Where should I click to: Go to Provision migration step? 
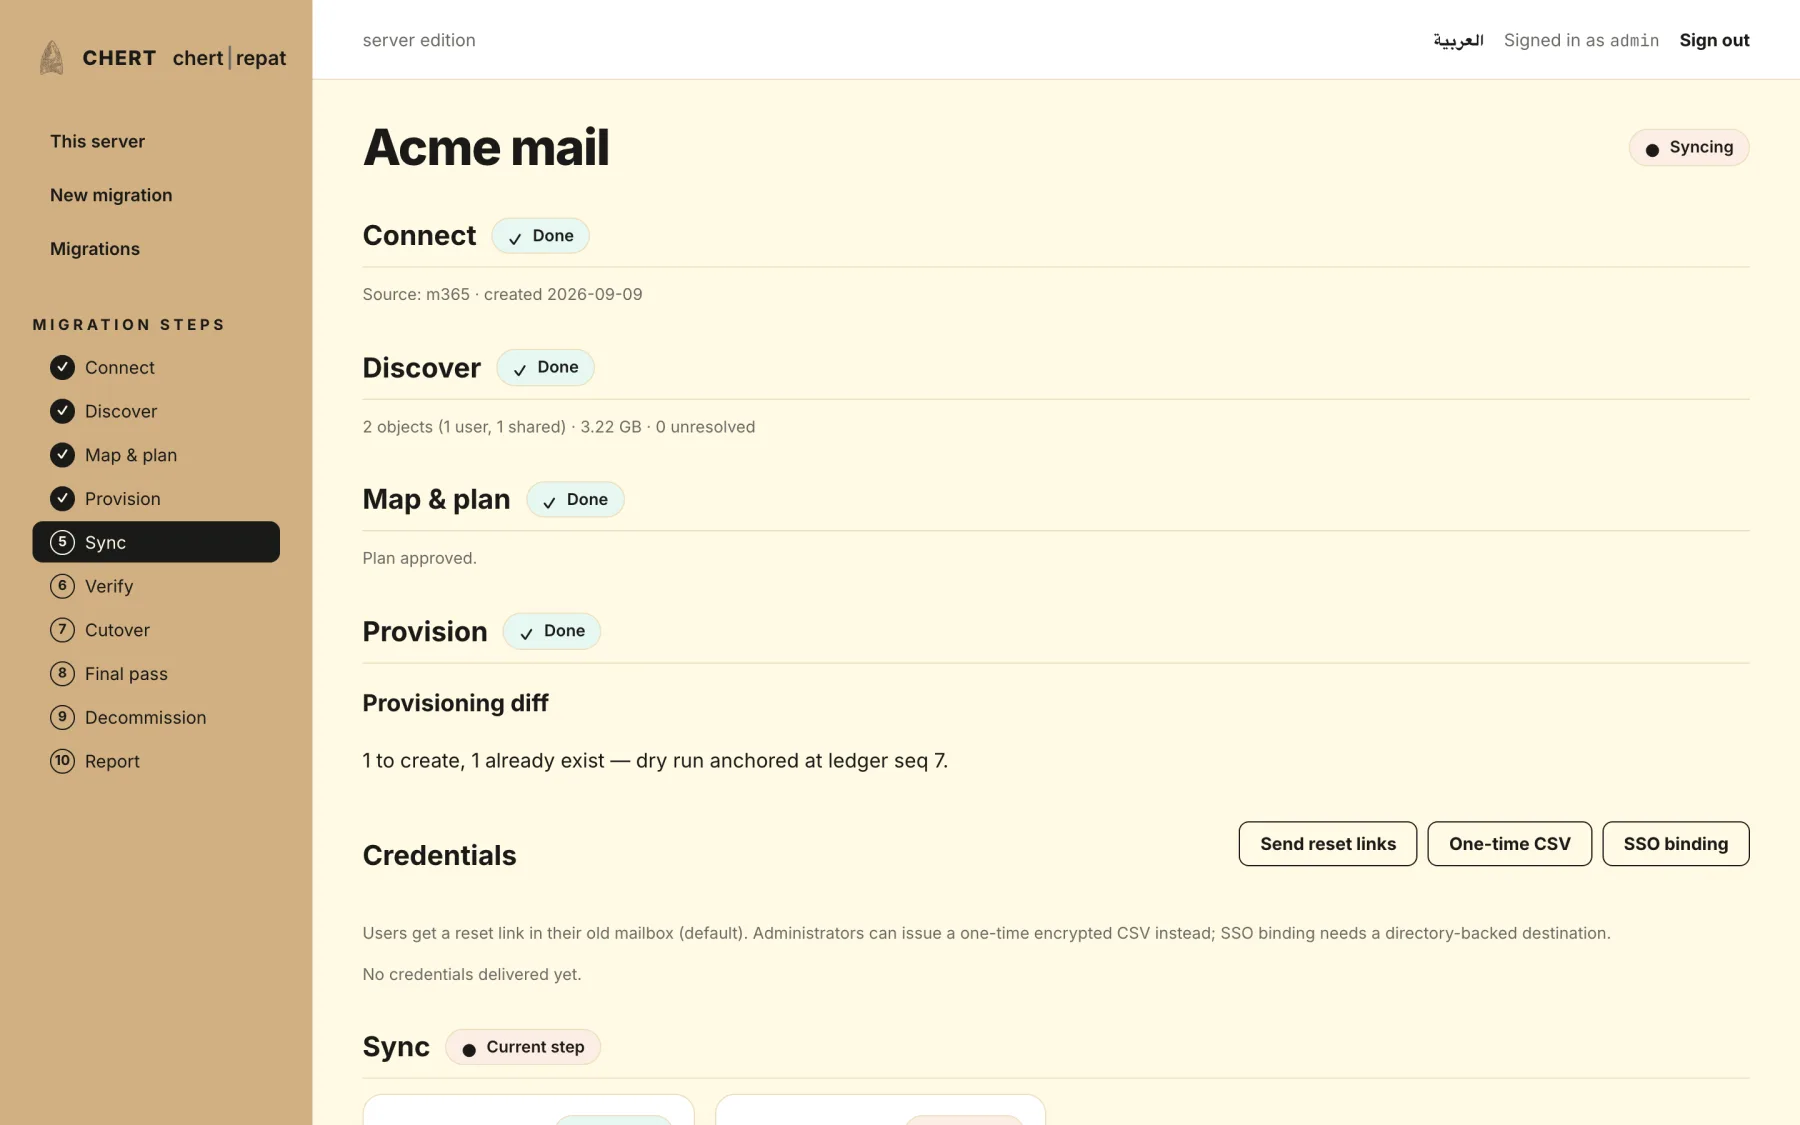click(x=156, y=498)
